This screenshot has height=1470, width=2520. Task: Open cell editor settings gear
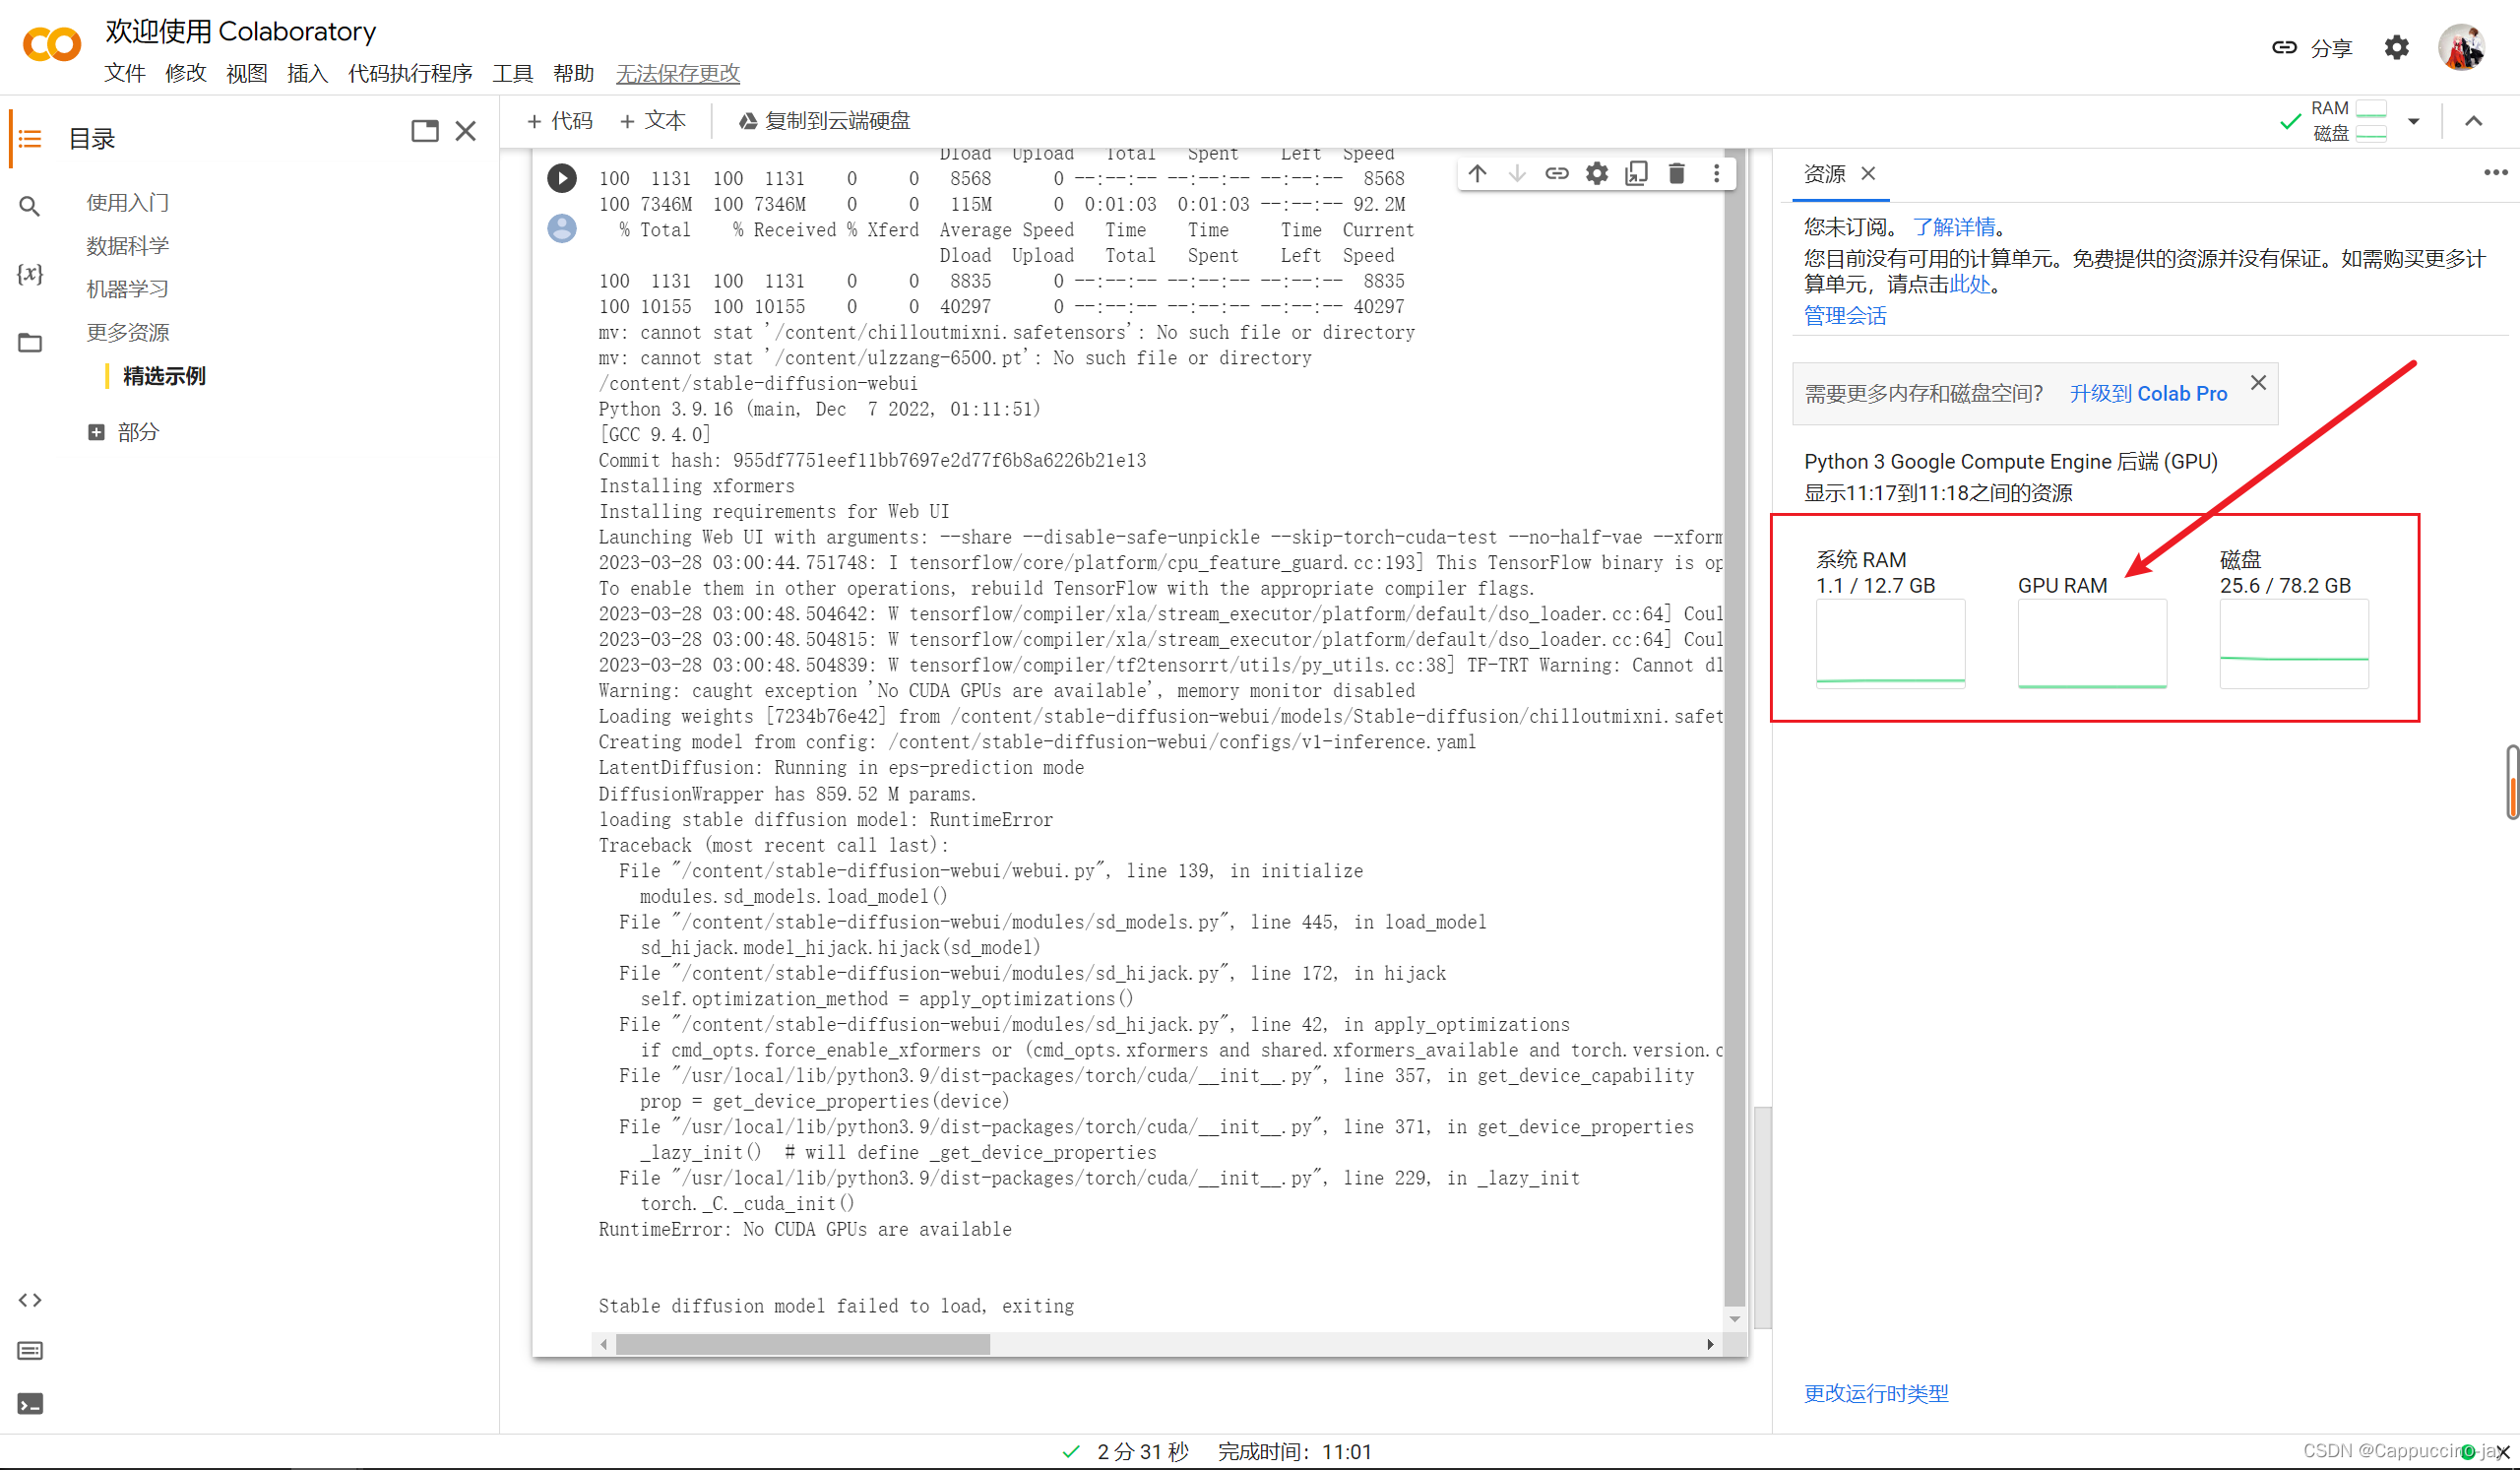coord(1597,173)
